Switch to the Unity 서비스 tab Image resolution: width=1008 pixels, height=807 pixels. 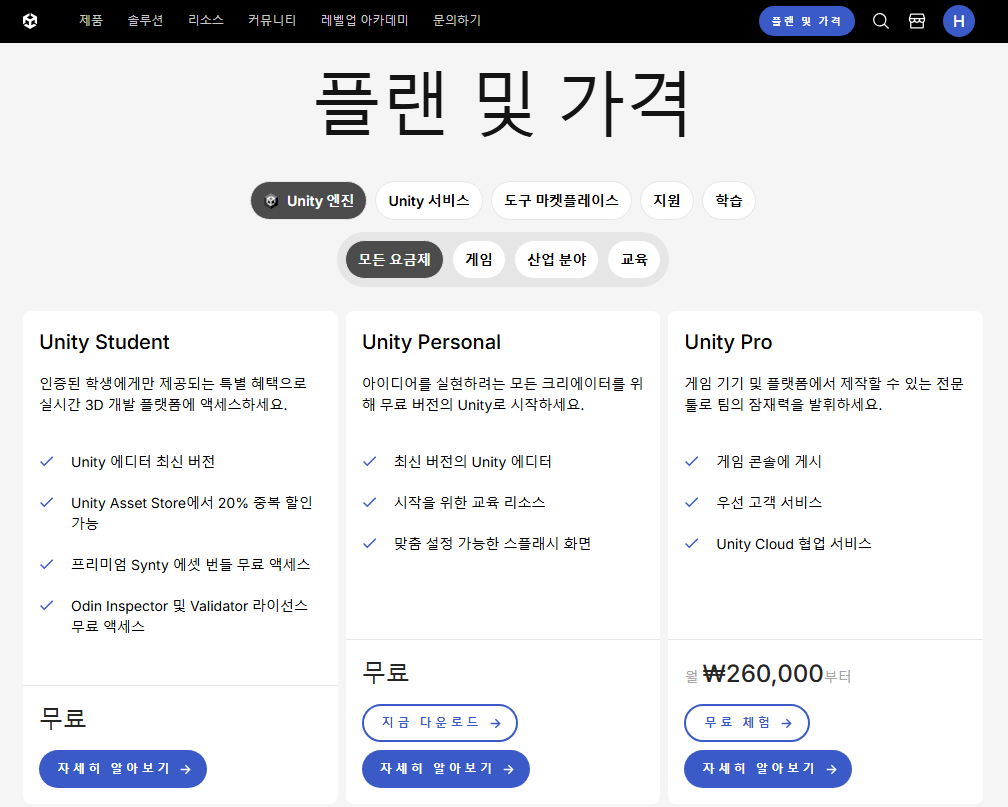[429, 201]
